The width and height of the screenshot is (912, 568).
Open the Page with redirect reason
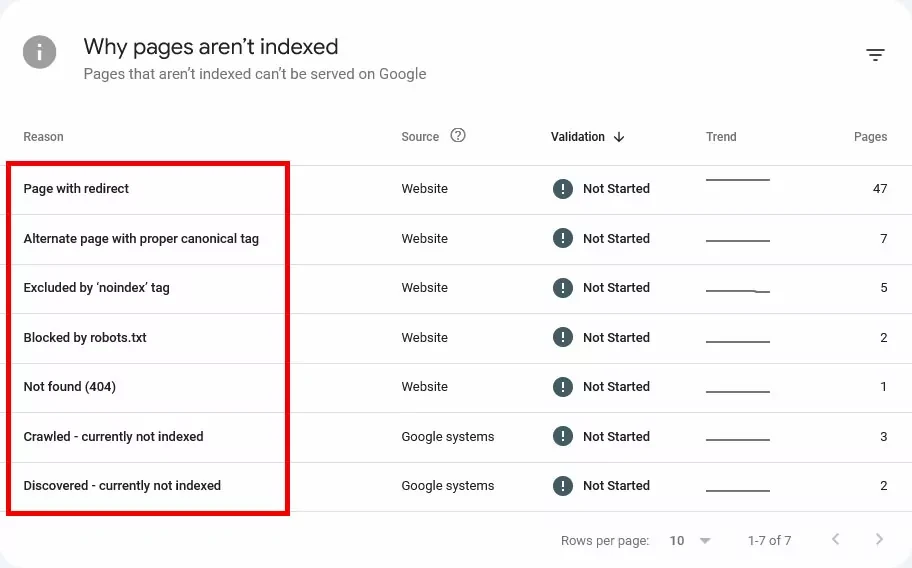tap(76, 189)
